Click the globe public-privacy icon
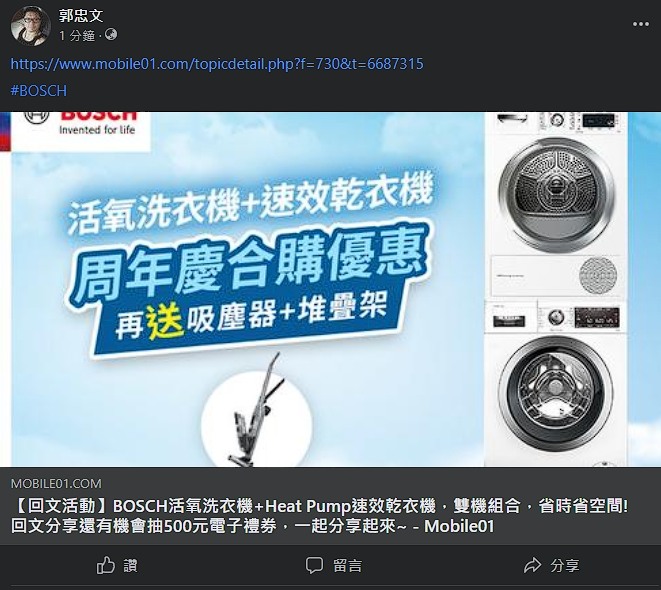This screenshot has height=590, width=661. (x=111, y=35)
